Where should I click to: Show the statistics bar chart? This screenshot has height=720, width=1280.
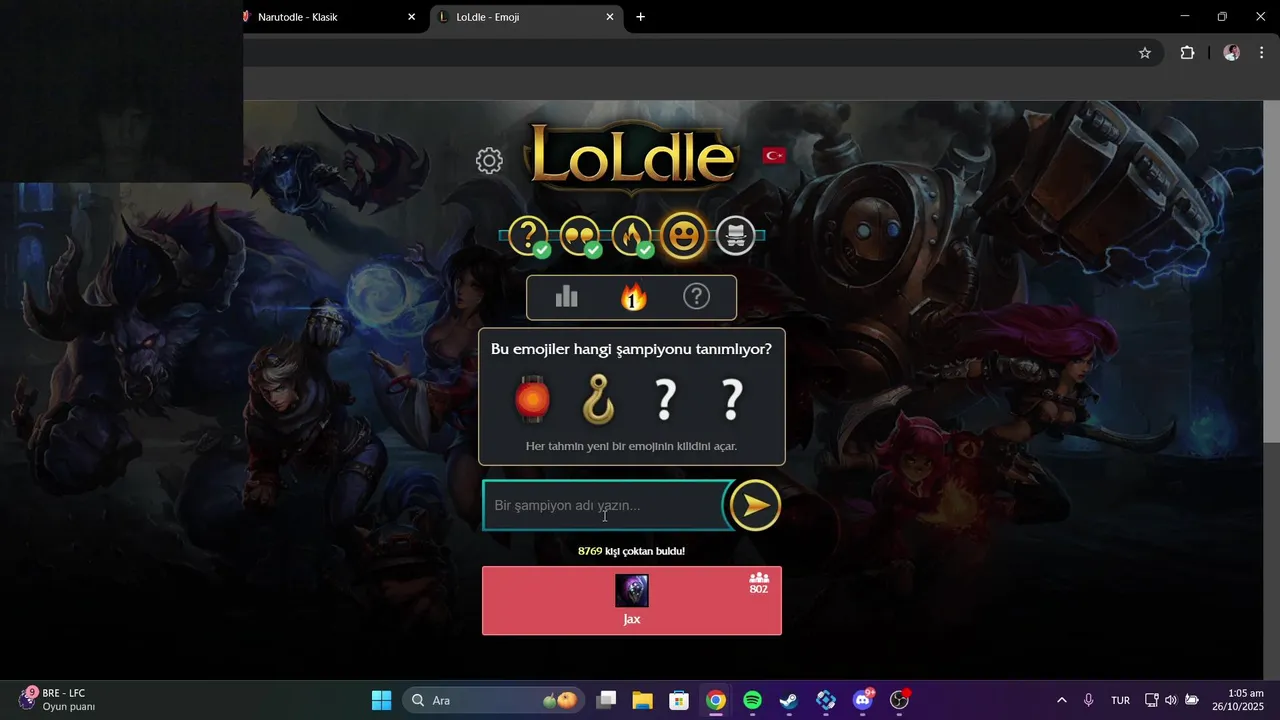point(567,297)
